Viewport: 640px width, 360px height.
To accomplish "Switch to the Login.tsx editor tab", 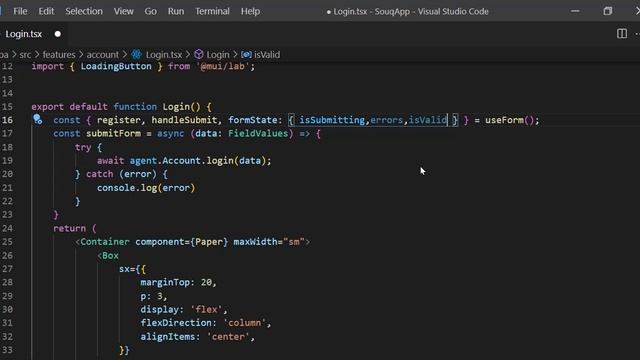I will coord(24,34).
